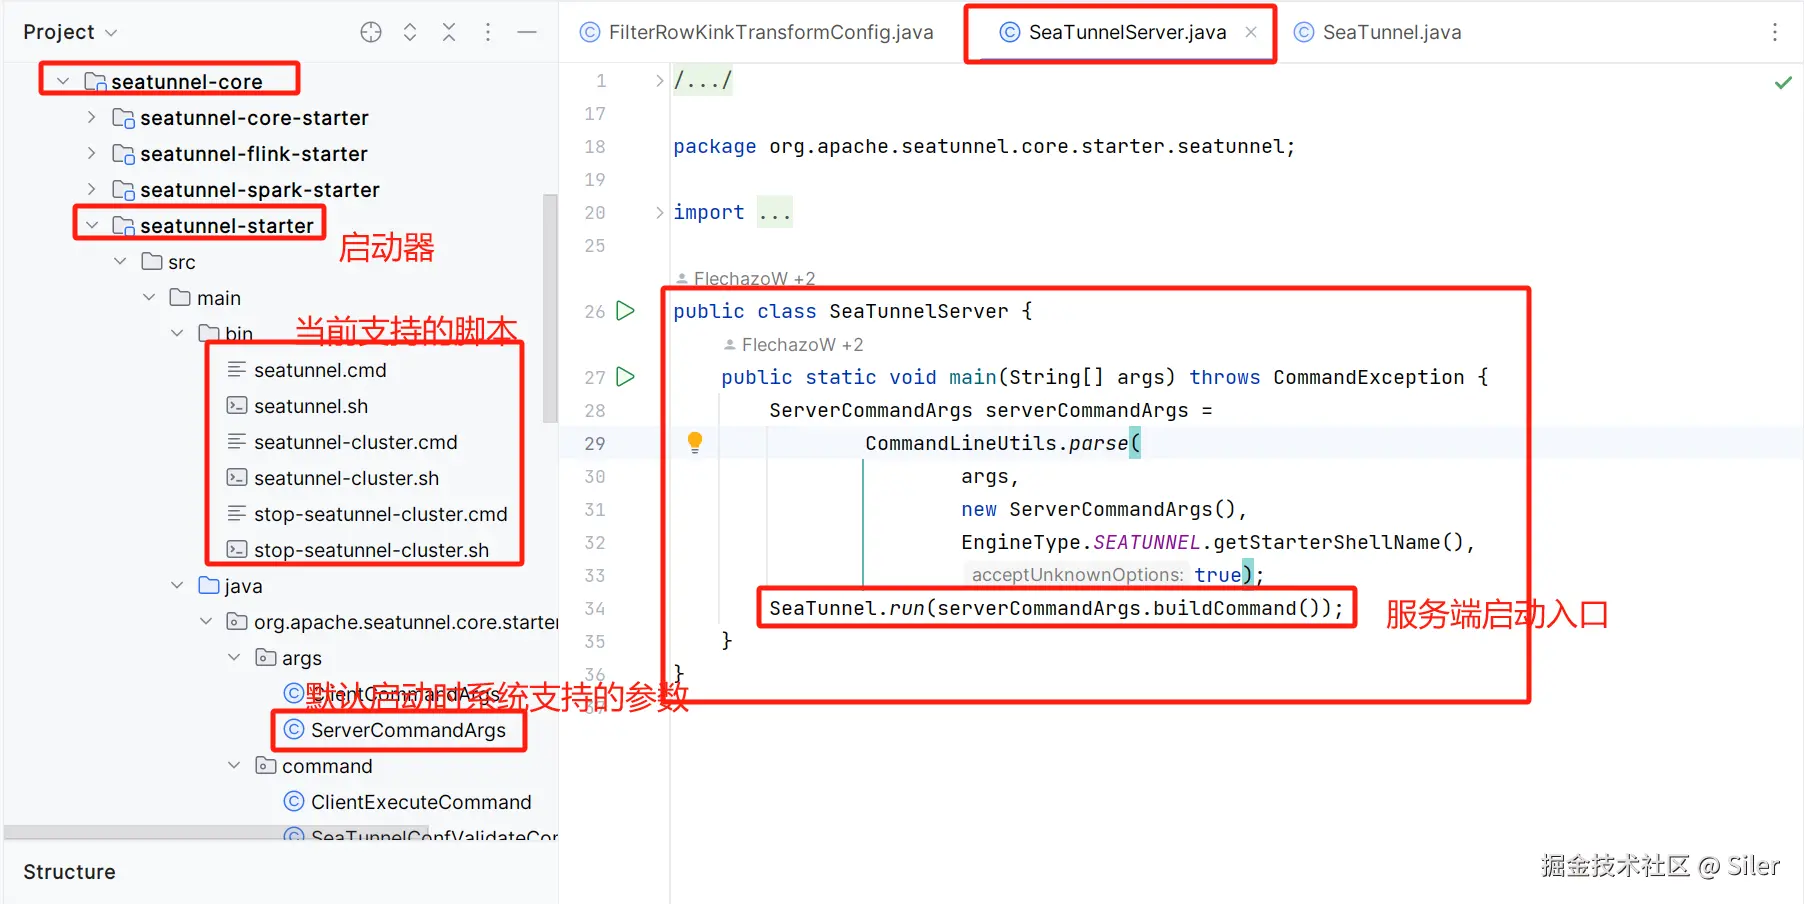
Task: Click the Expand All icon in Project panel
Action: (410, 32)
